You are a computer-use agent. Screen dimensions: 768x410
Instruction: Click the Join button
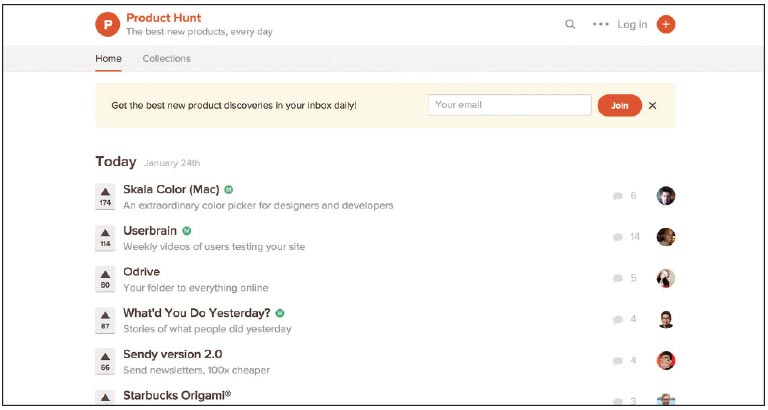(620, 105)
